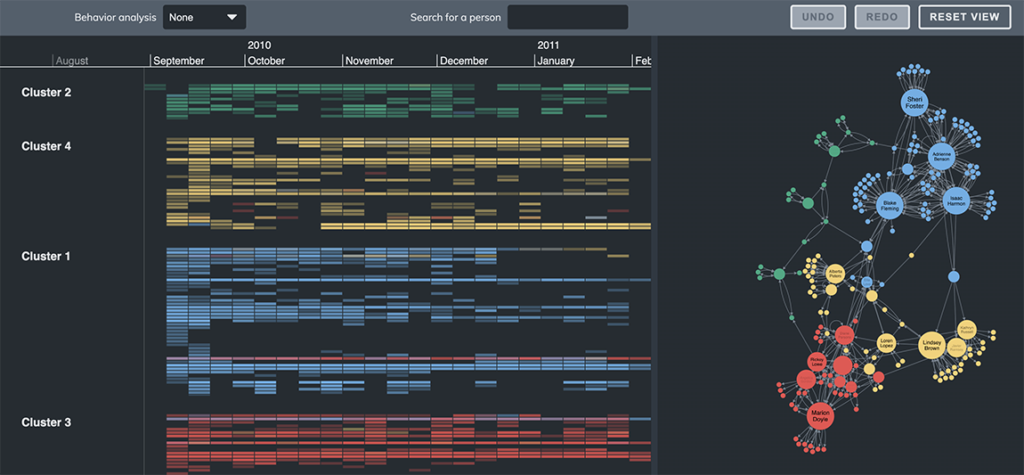The image size is (1024, 475).
Task: Select the Rickey Lowe node
Action: point(817,360)
